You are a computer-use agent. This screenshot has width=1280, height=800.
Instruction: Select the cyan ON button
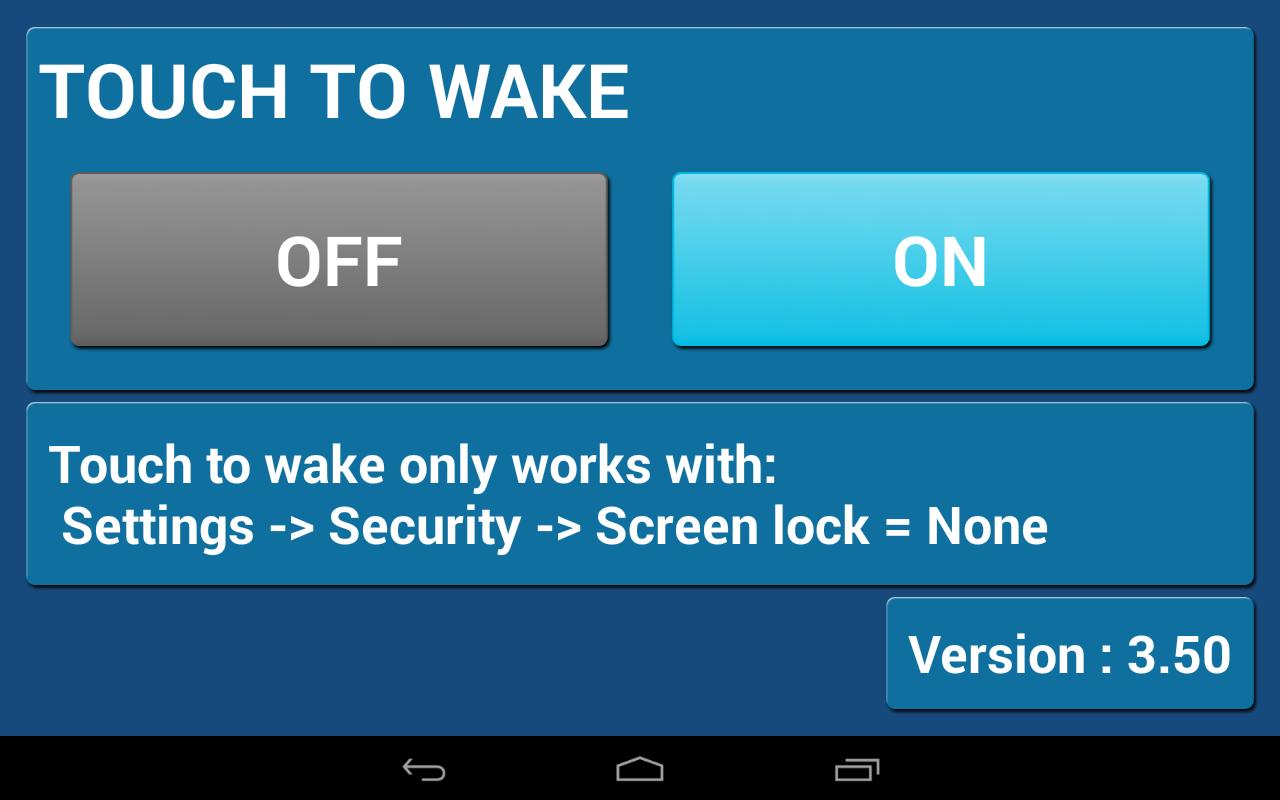point(941,260)
